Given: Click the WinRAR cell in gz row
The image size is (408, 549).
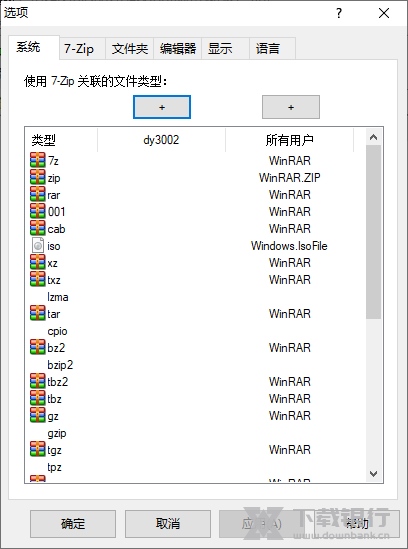Looking at the screenshot, I should [290, 416].
